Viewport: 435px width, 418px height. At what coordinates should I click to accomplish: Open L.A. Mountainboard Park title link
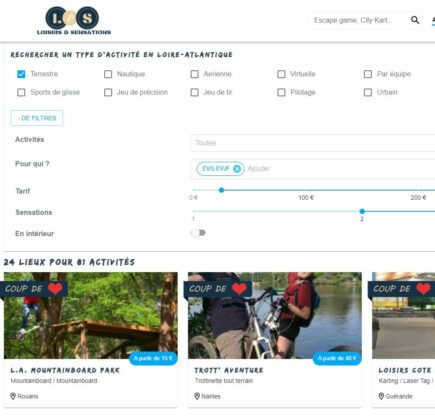[65, 370]
